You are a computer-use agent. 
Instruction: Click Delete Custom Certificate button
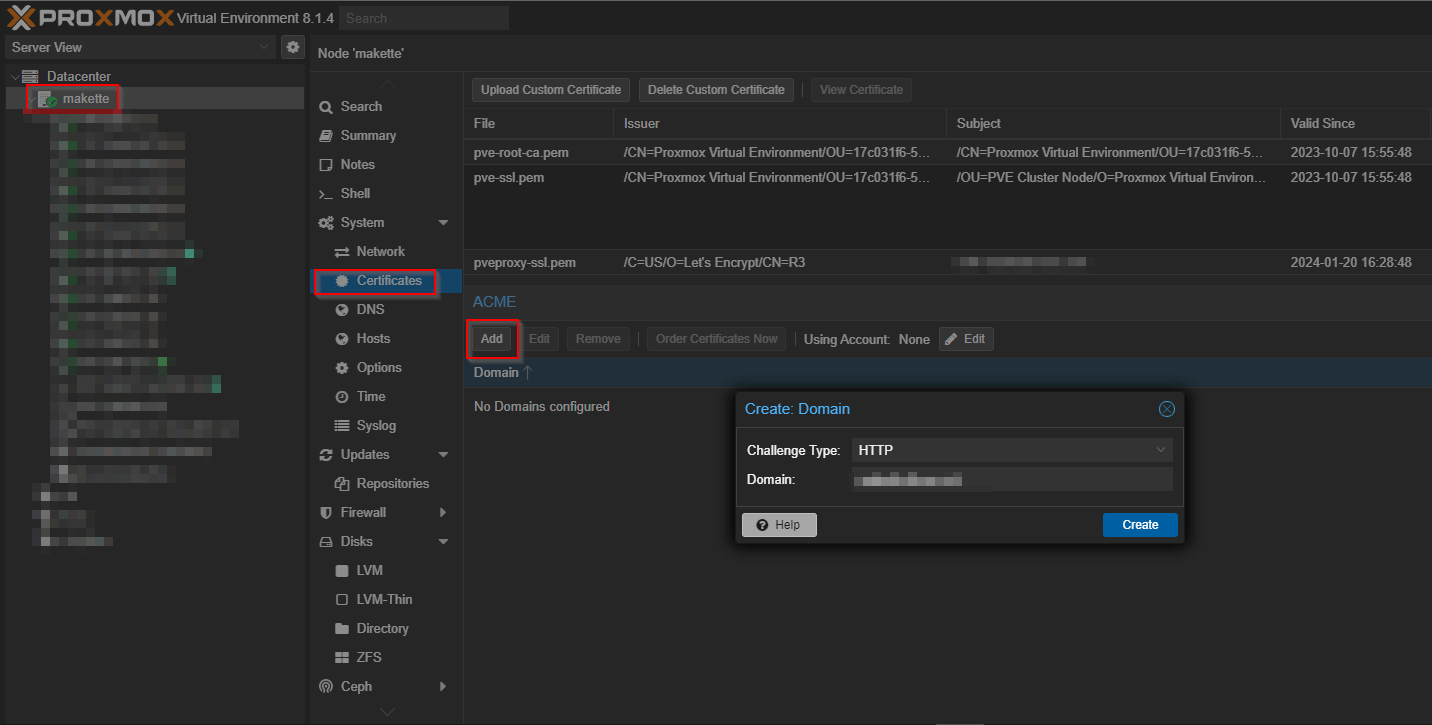[716, 90]
